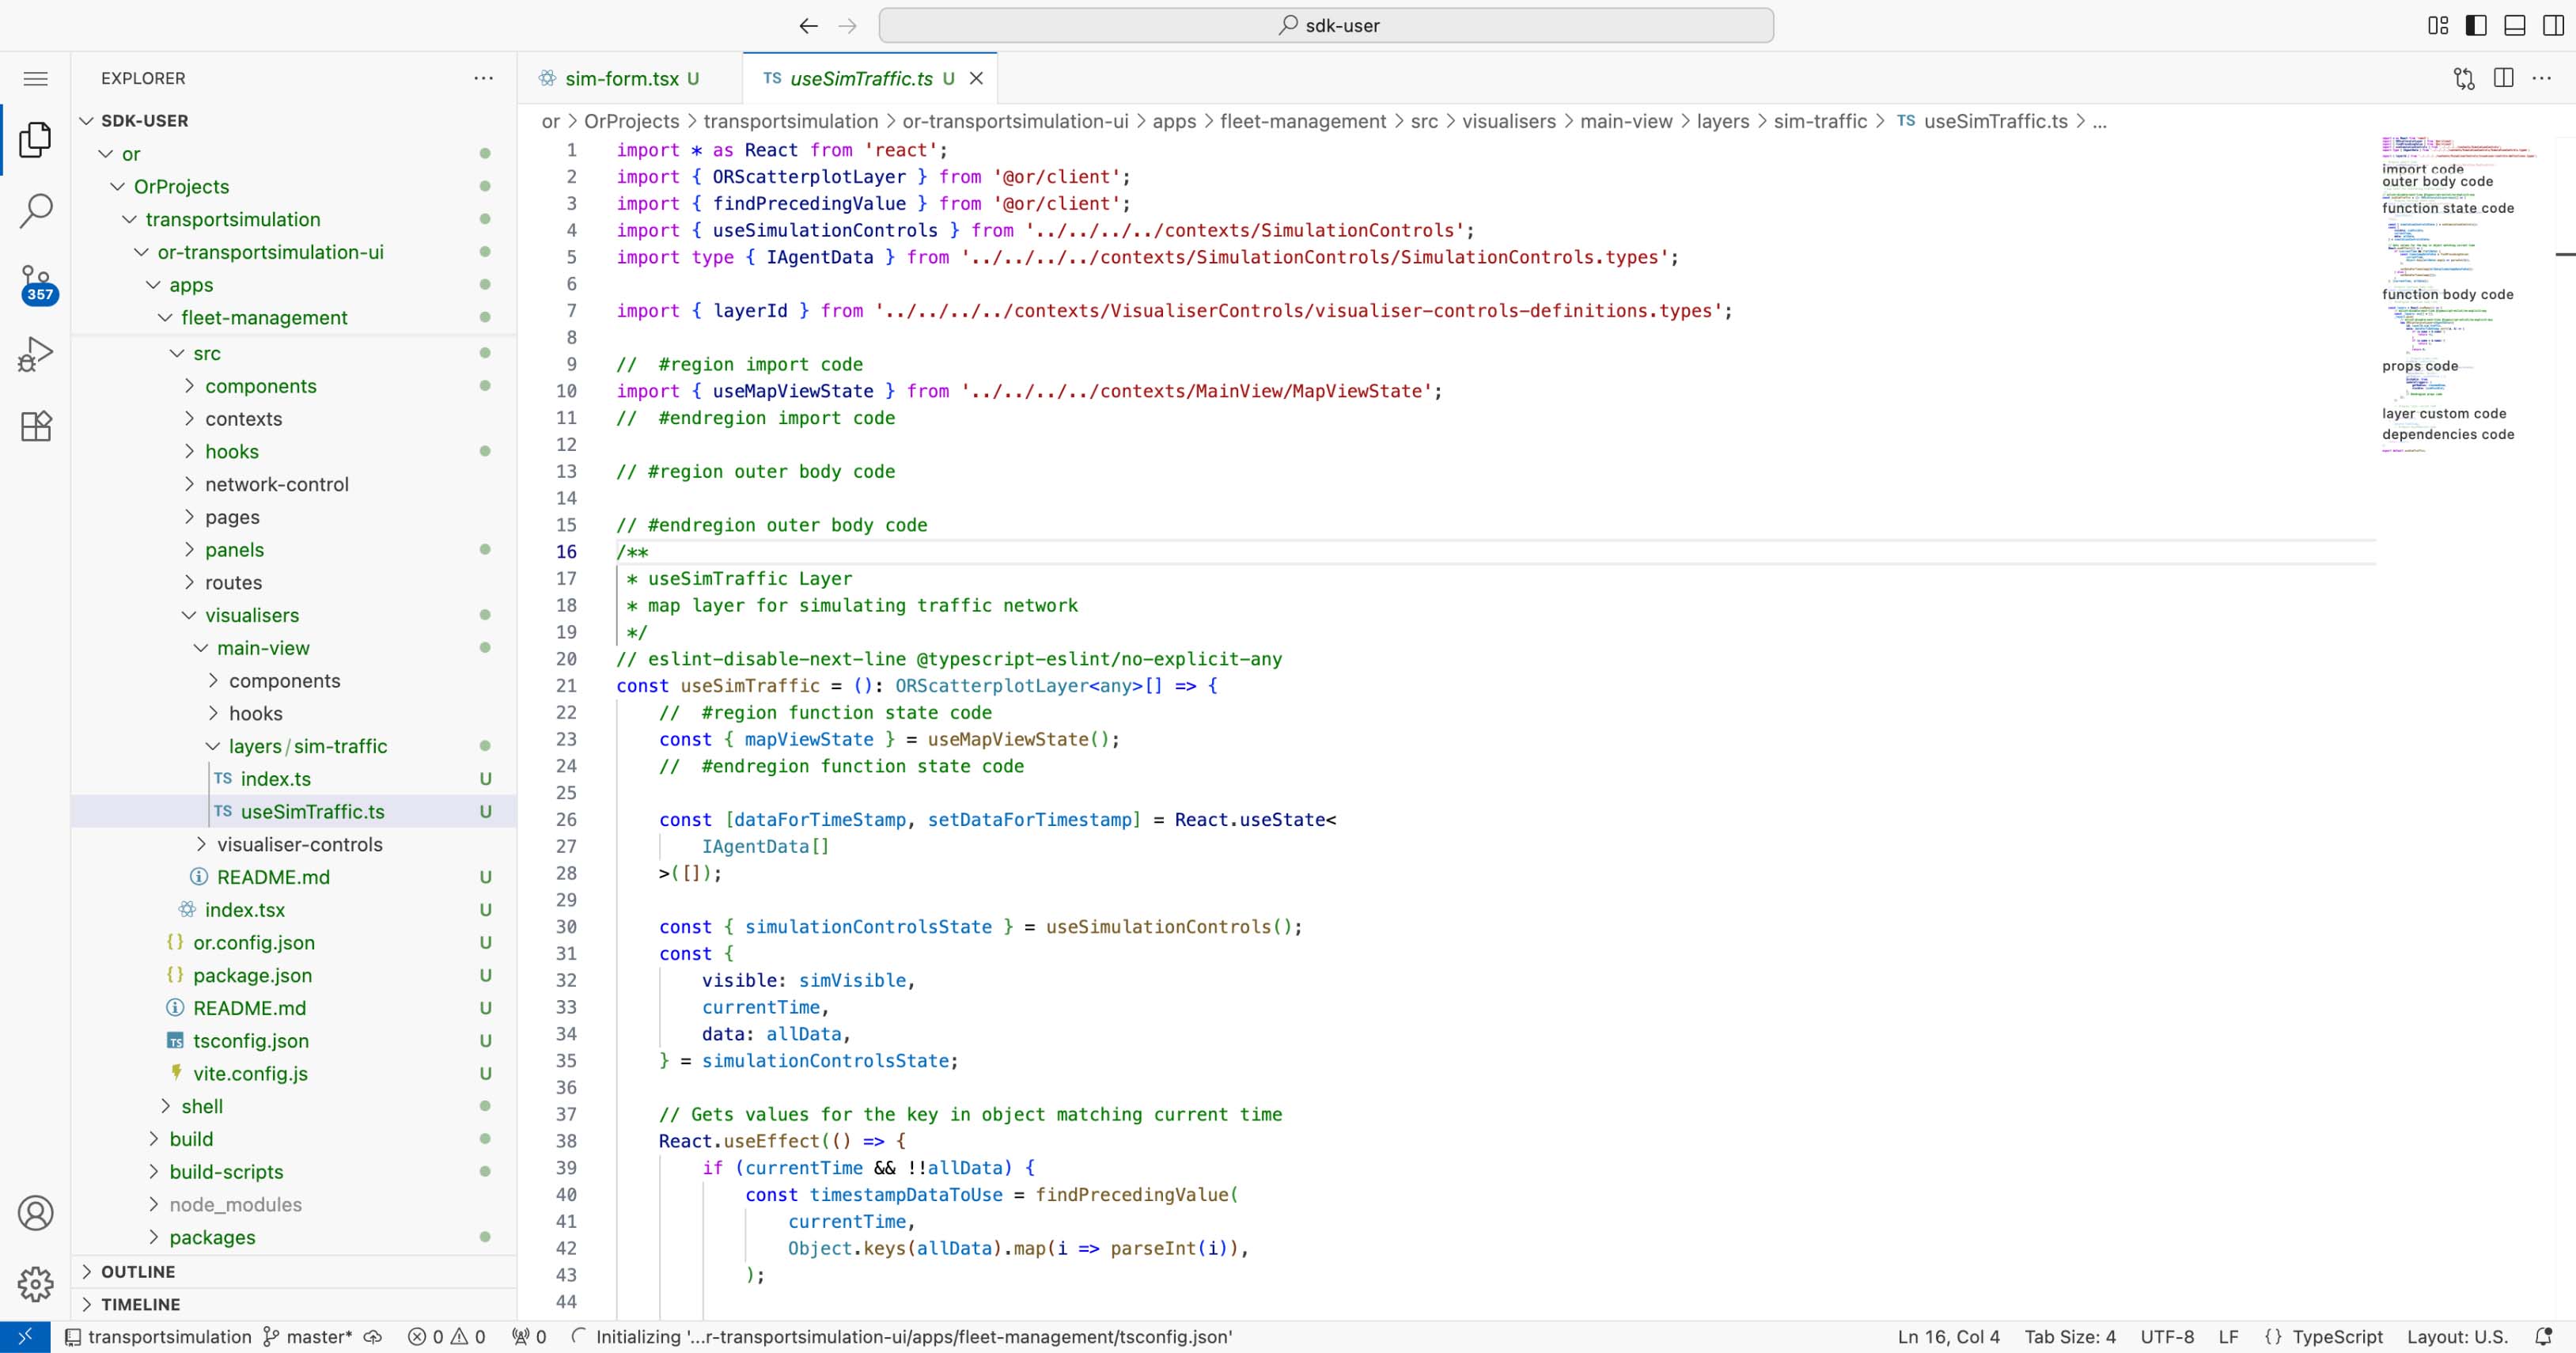Toggle the secondary side bar
The image size is (2576, 1353).
click(2553, 26)
